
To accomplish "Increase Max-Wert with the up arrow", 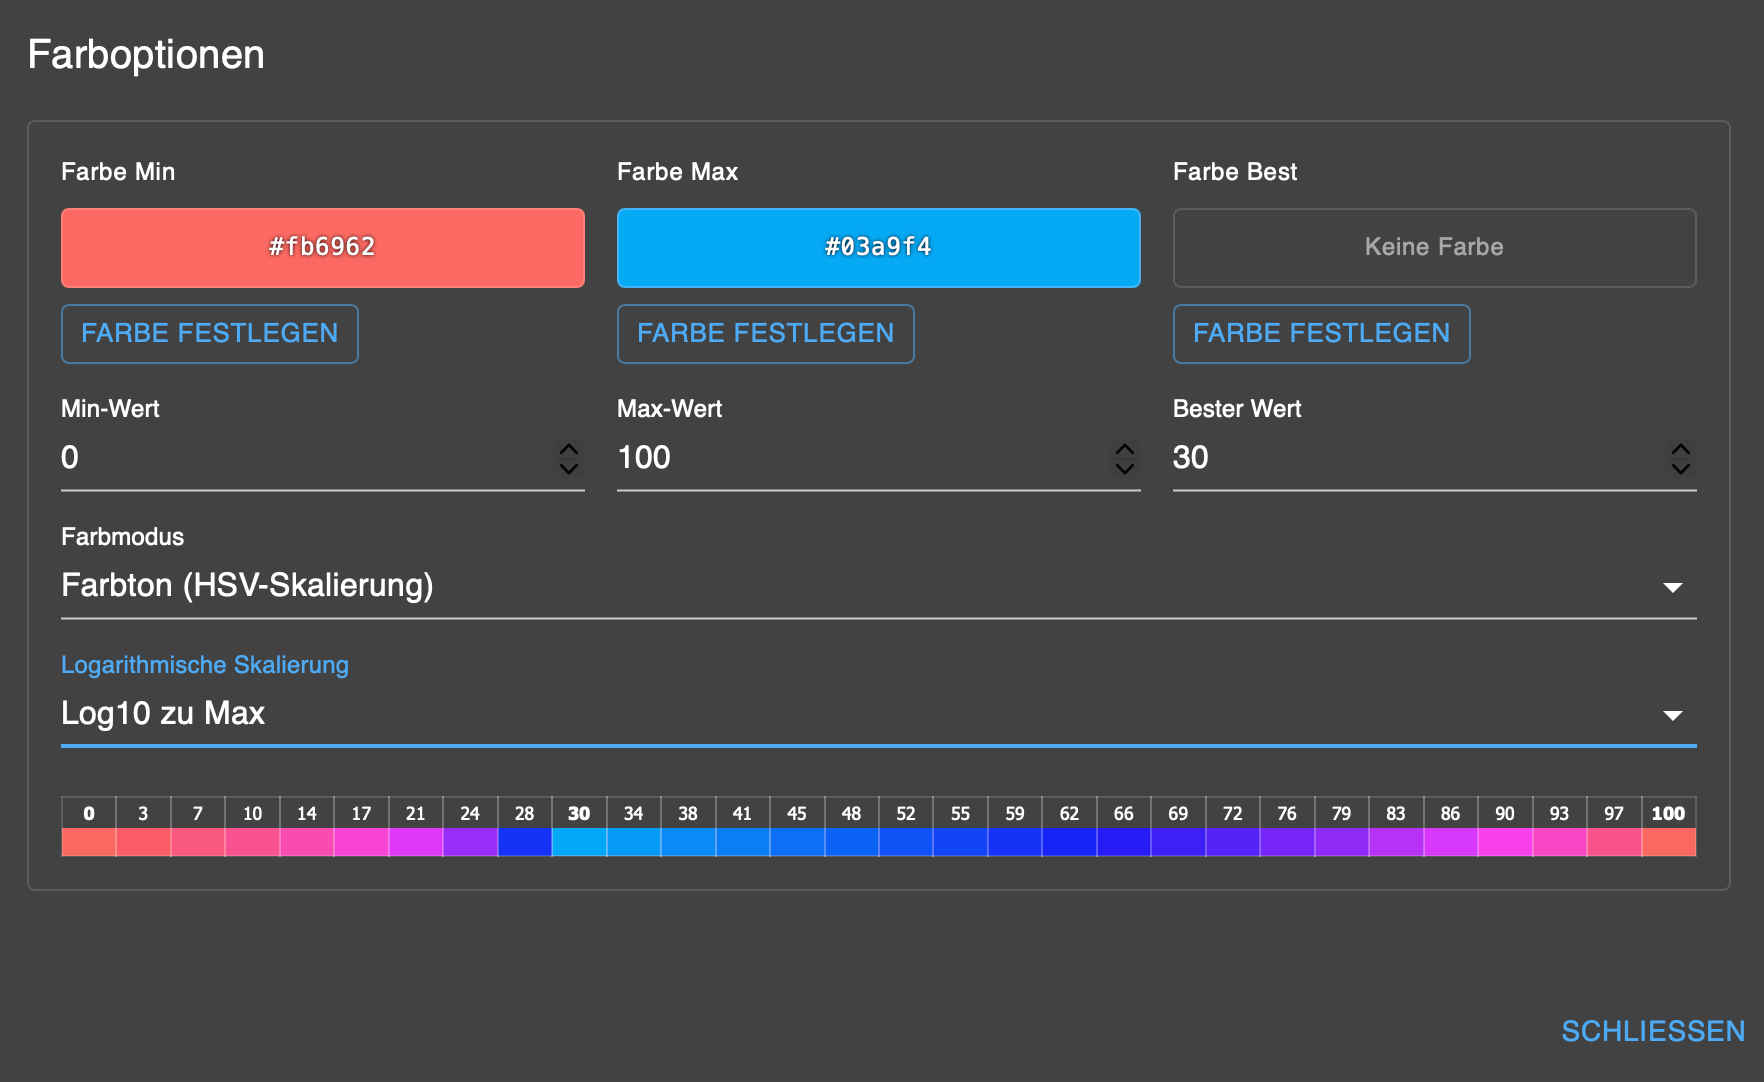I will [1125, 449].
